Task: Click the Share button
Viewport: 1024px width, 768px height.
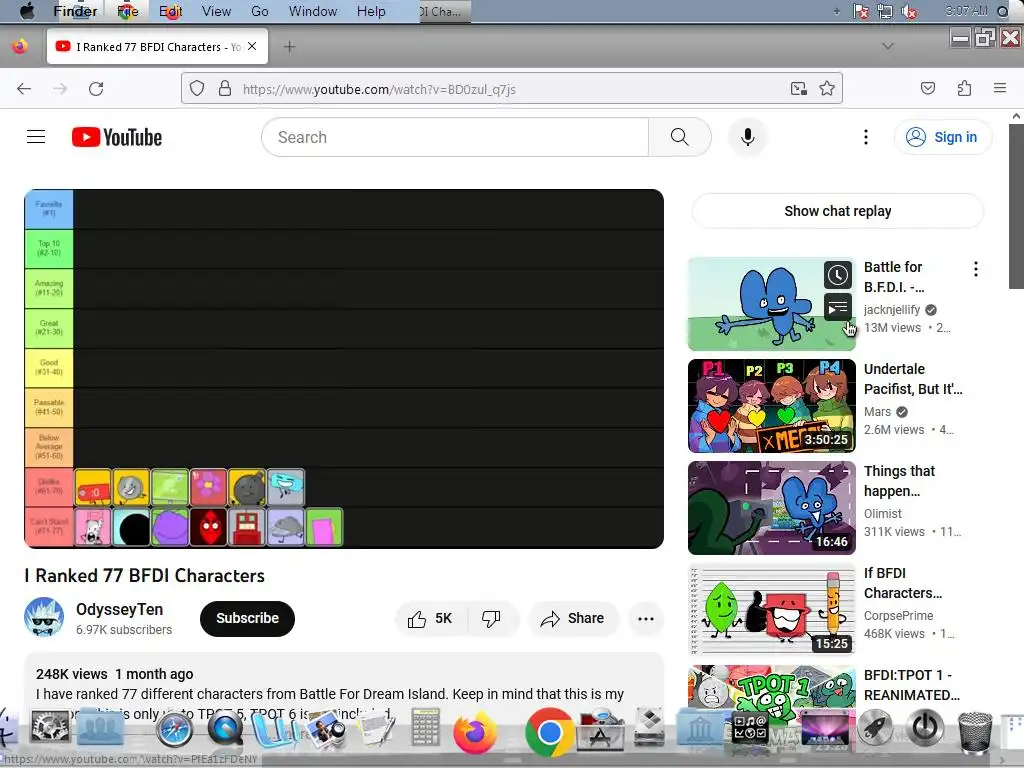Action: pos(573,618)
